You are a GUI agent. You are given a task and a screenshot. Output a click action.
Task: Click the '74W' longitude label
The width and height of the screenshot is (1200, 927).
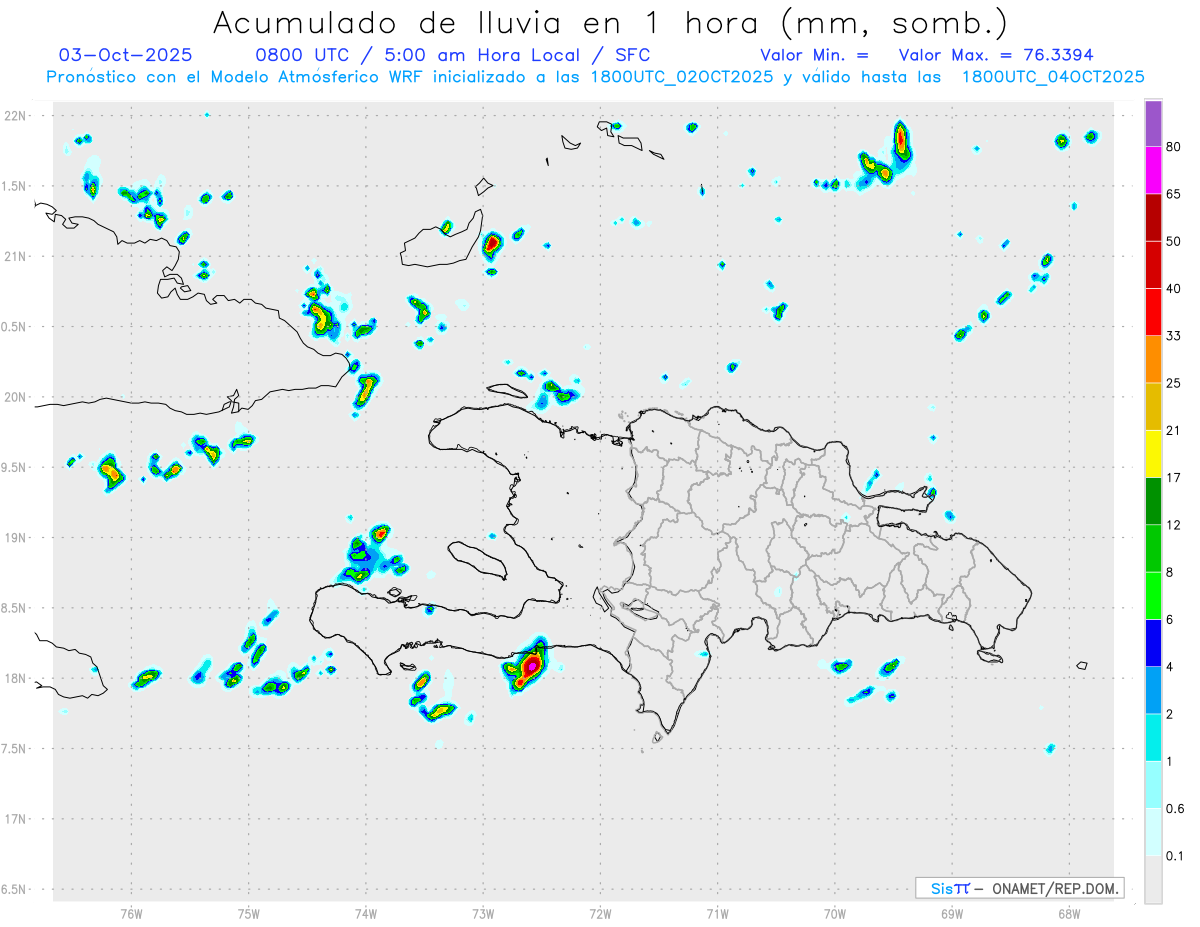[366, 914]
